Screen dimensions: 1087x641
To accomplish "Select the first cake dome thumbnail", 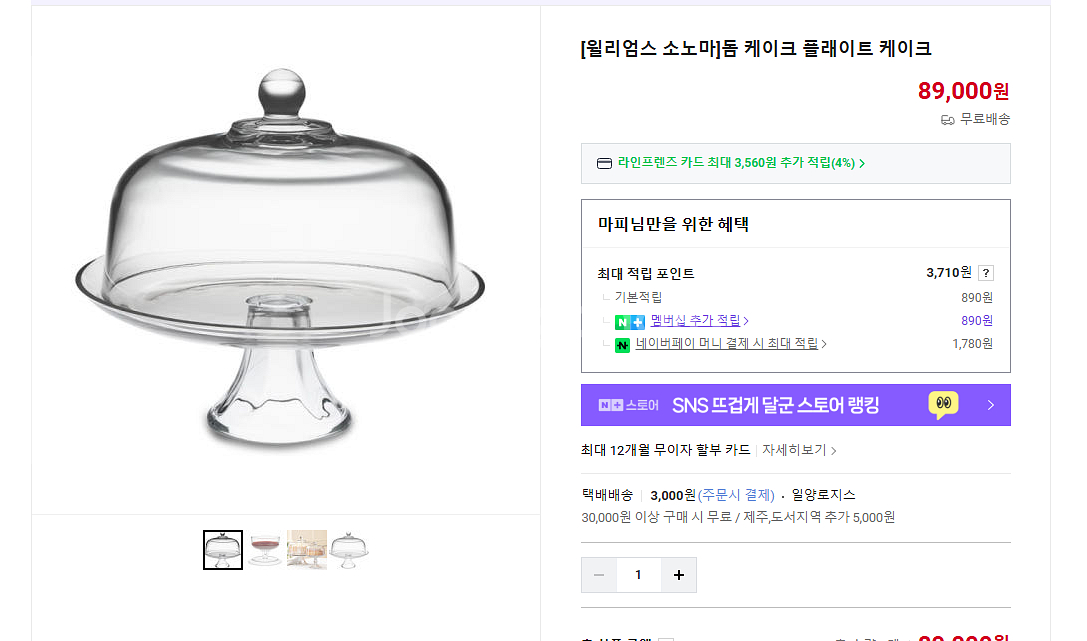I will (223, 549).
